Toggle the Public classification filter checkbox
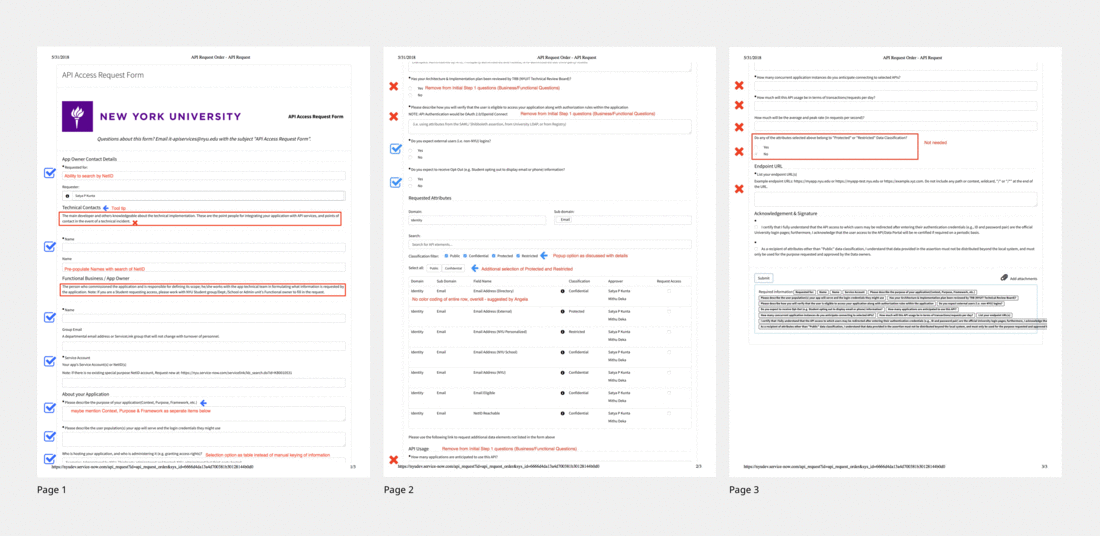Image resolution: width=1100 pixels, height=536 pixels. (446, 256)
